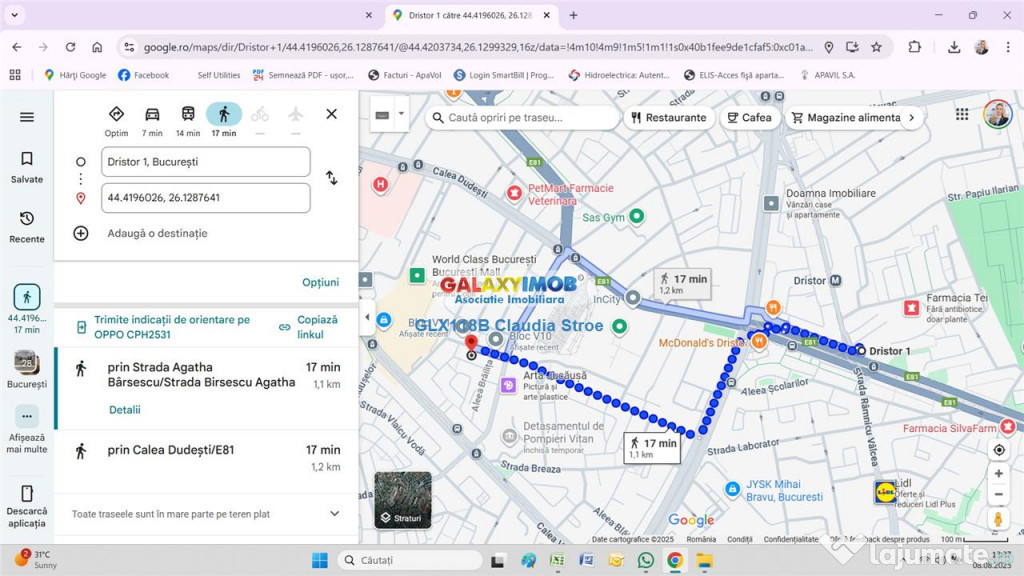Viewport: 1024px width, 576px height.
Task: Select cycling travel mode
Action: click(260, 120)
